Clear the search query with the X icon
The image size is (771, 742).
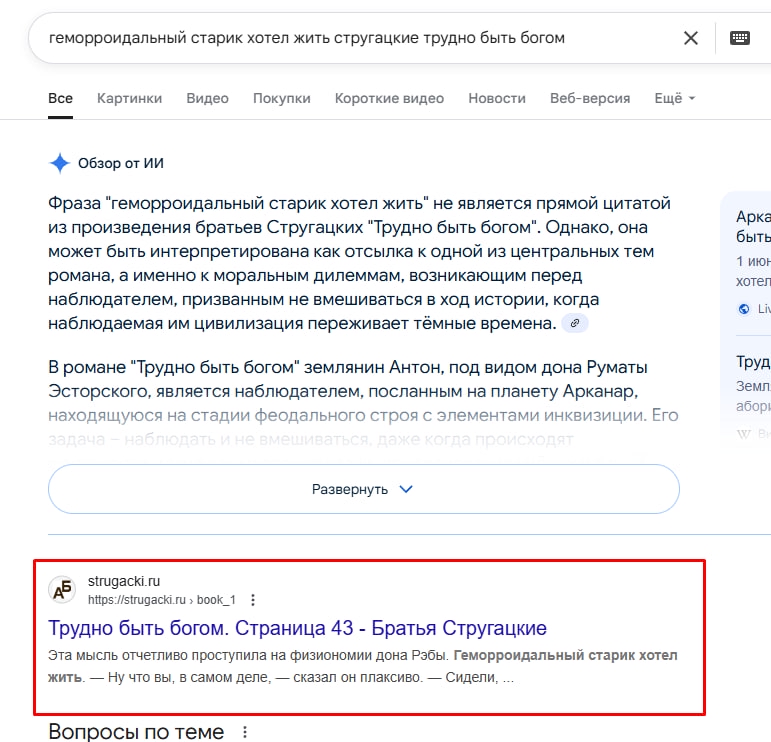(690, 38)
